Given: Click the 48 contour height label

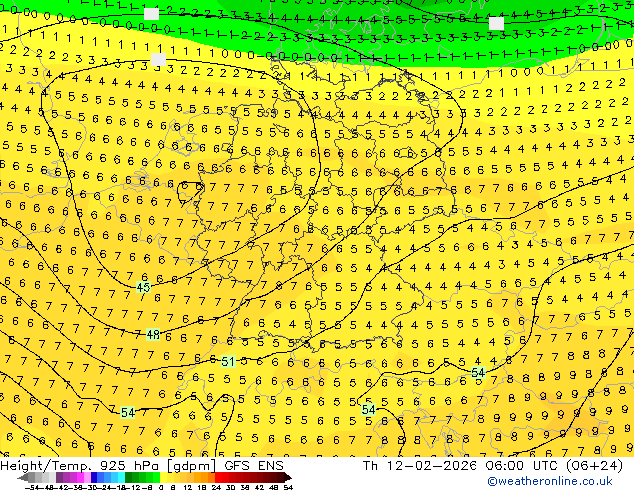Looking at the screenshot, I should 153,335.
